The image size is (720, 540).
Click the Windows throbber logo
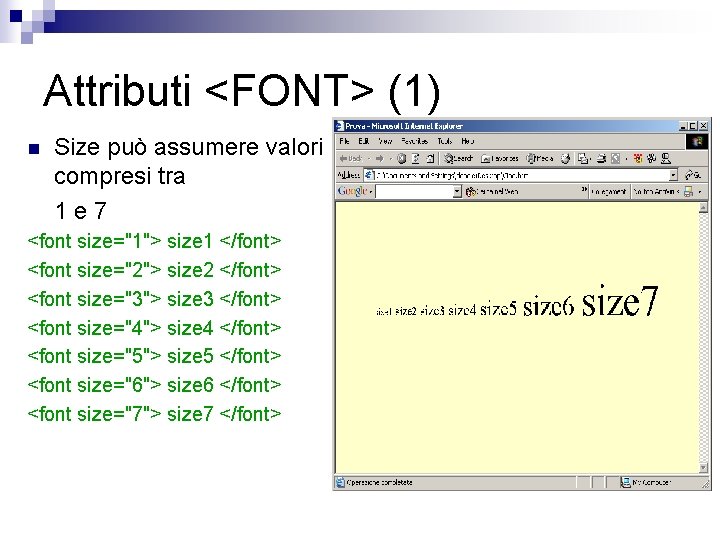click(x=697, y=141)
